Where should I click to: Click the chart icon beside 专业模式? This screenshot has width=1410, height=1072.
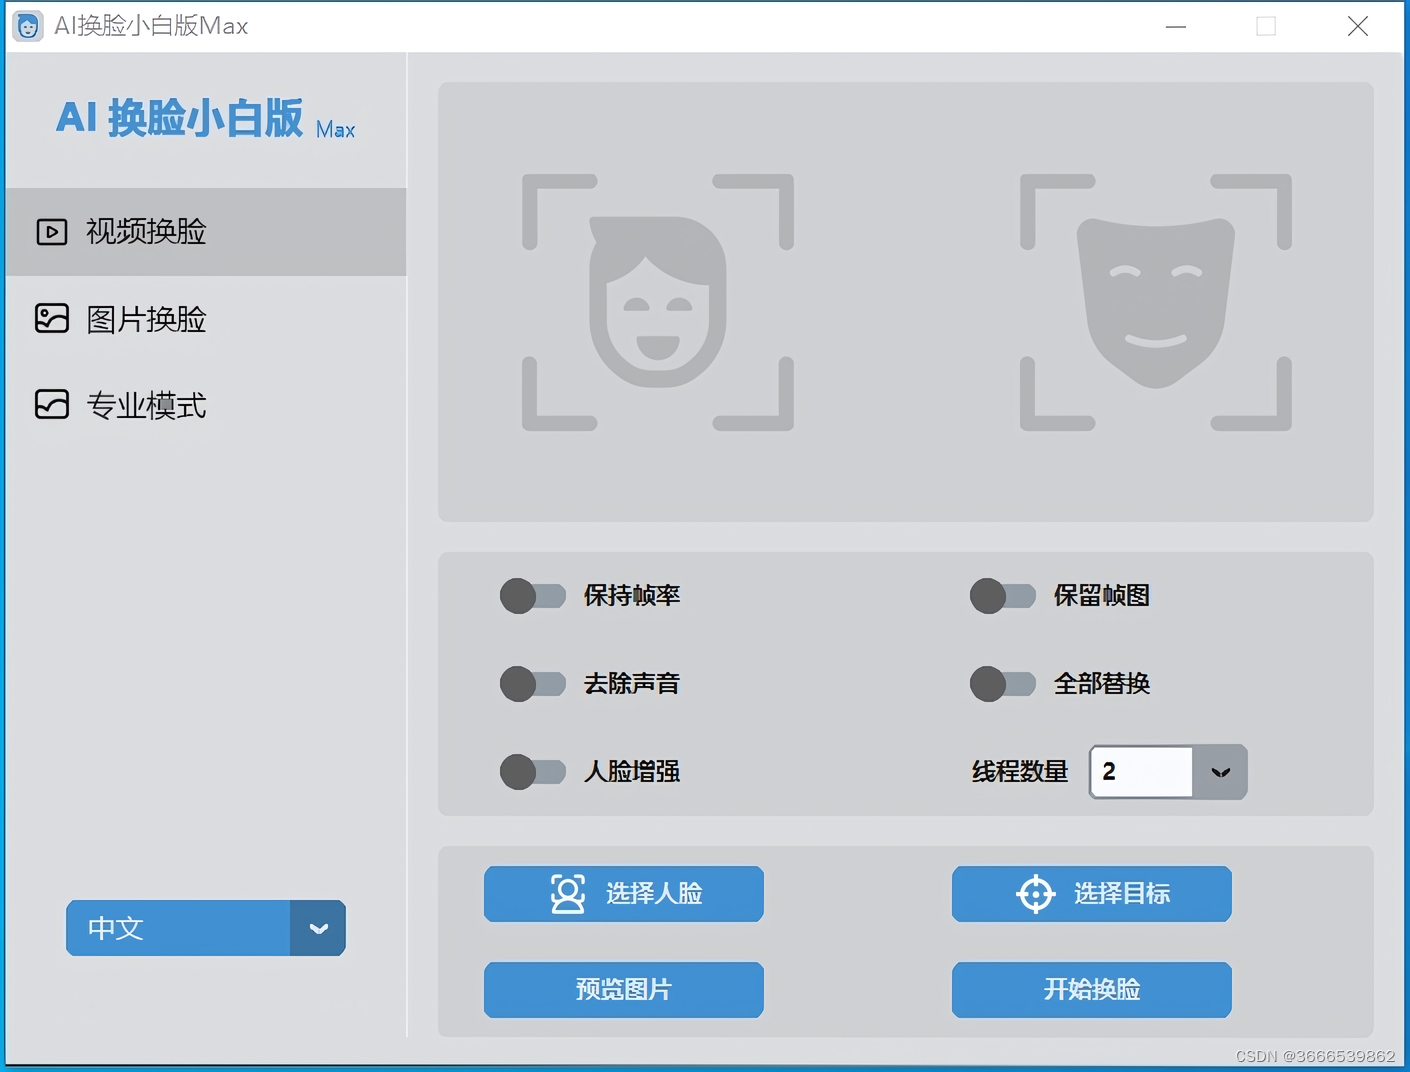(52, 405)
